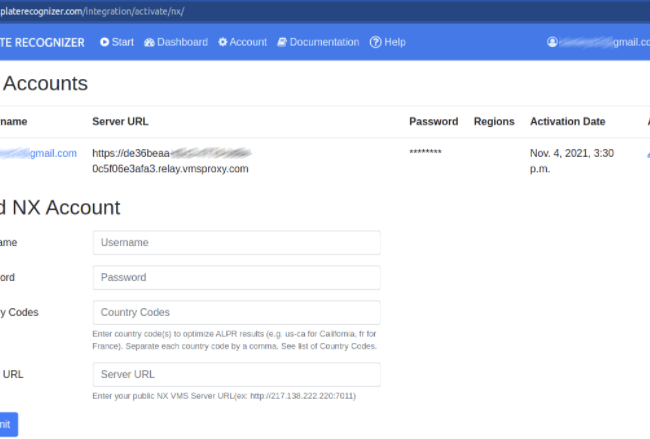Select the Server URL column header

120,121
